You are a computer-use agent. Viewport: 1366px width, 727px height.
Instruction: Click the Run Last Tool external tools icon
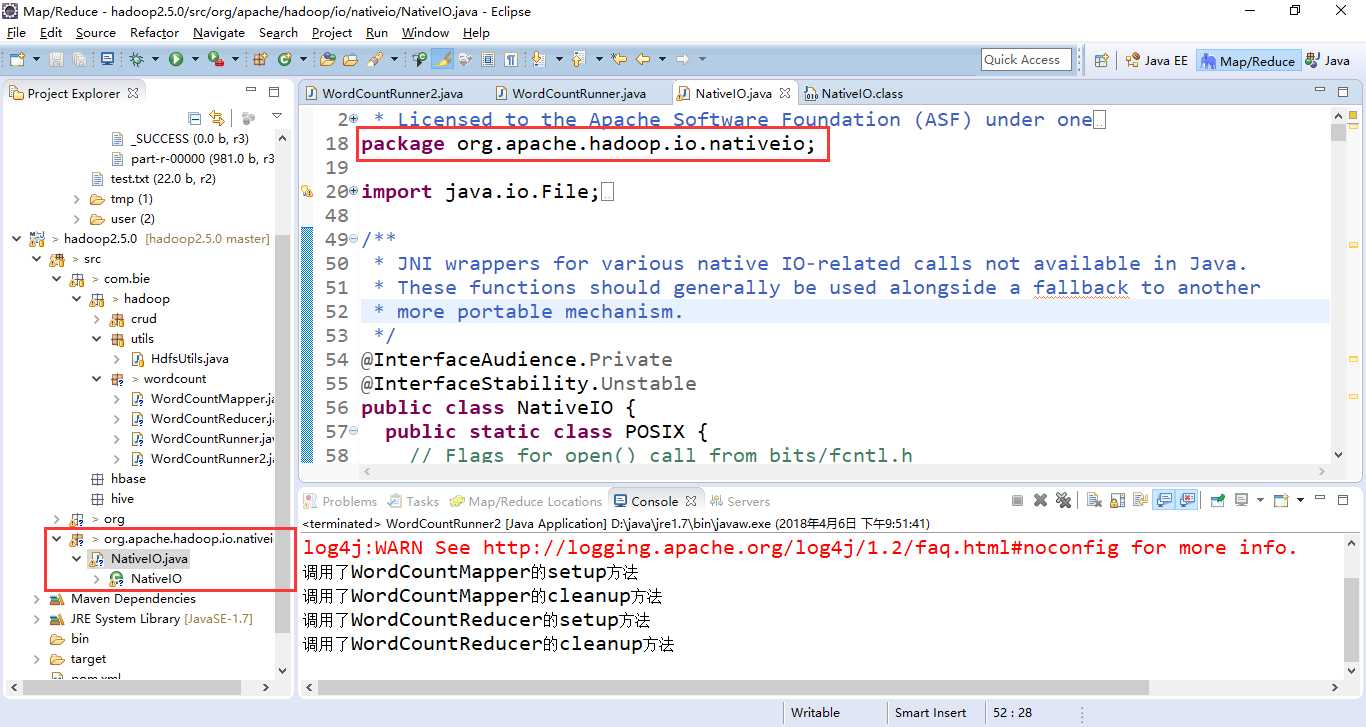coord(215,60)
